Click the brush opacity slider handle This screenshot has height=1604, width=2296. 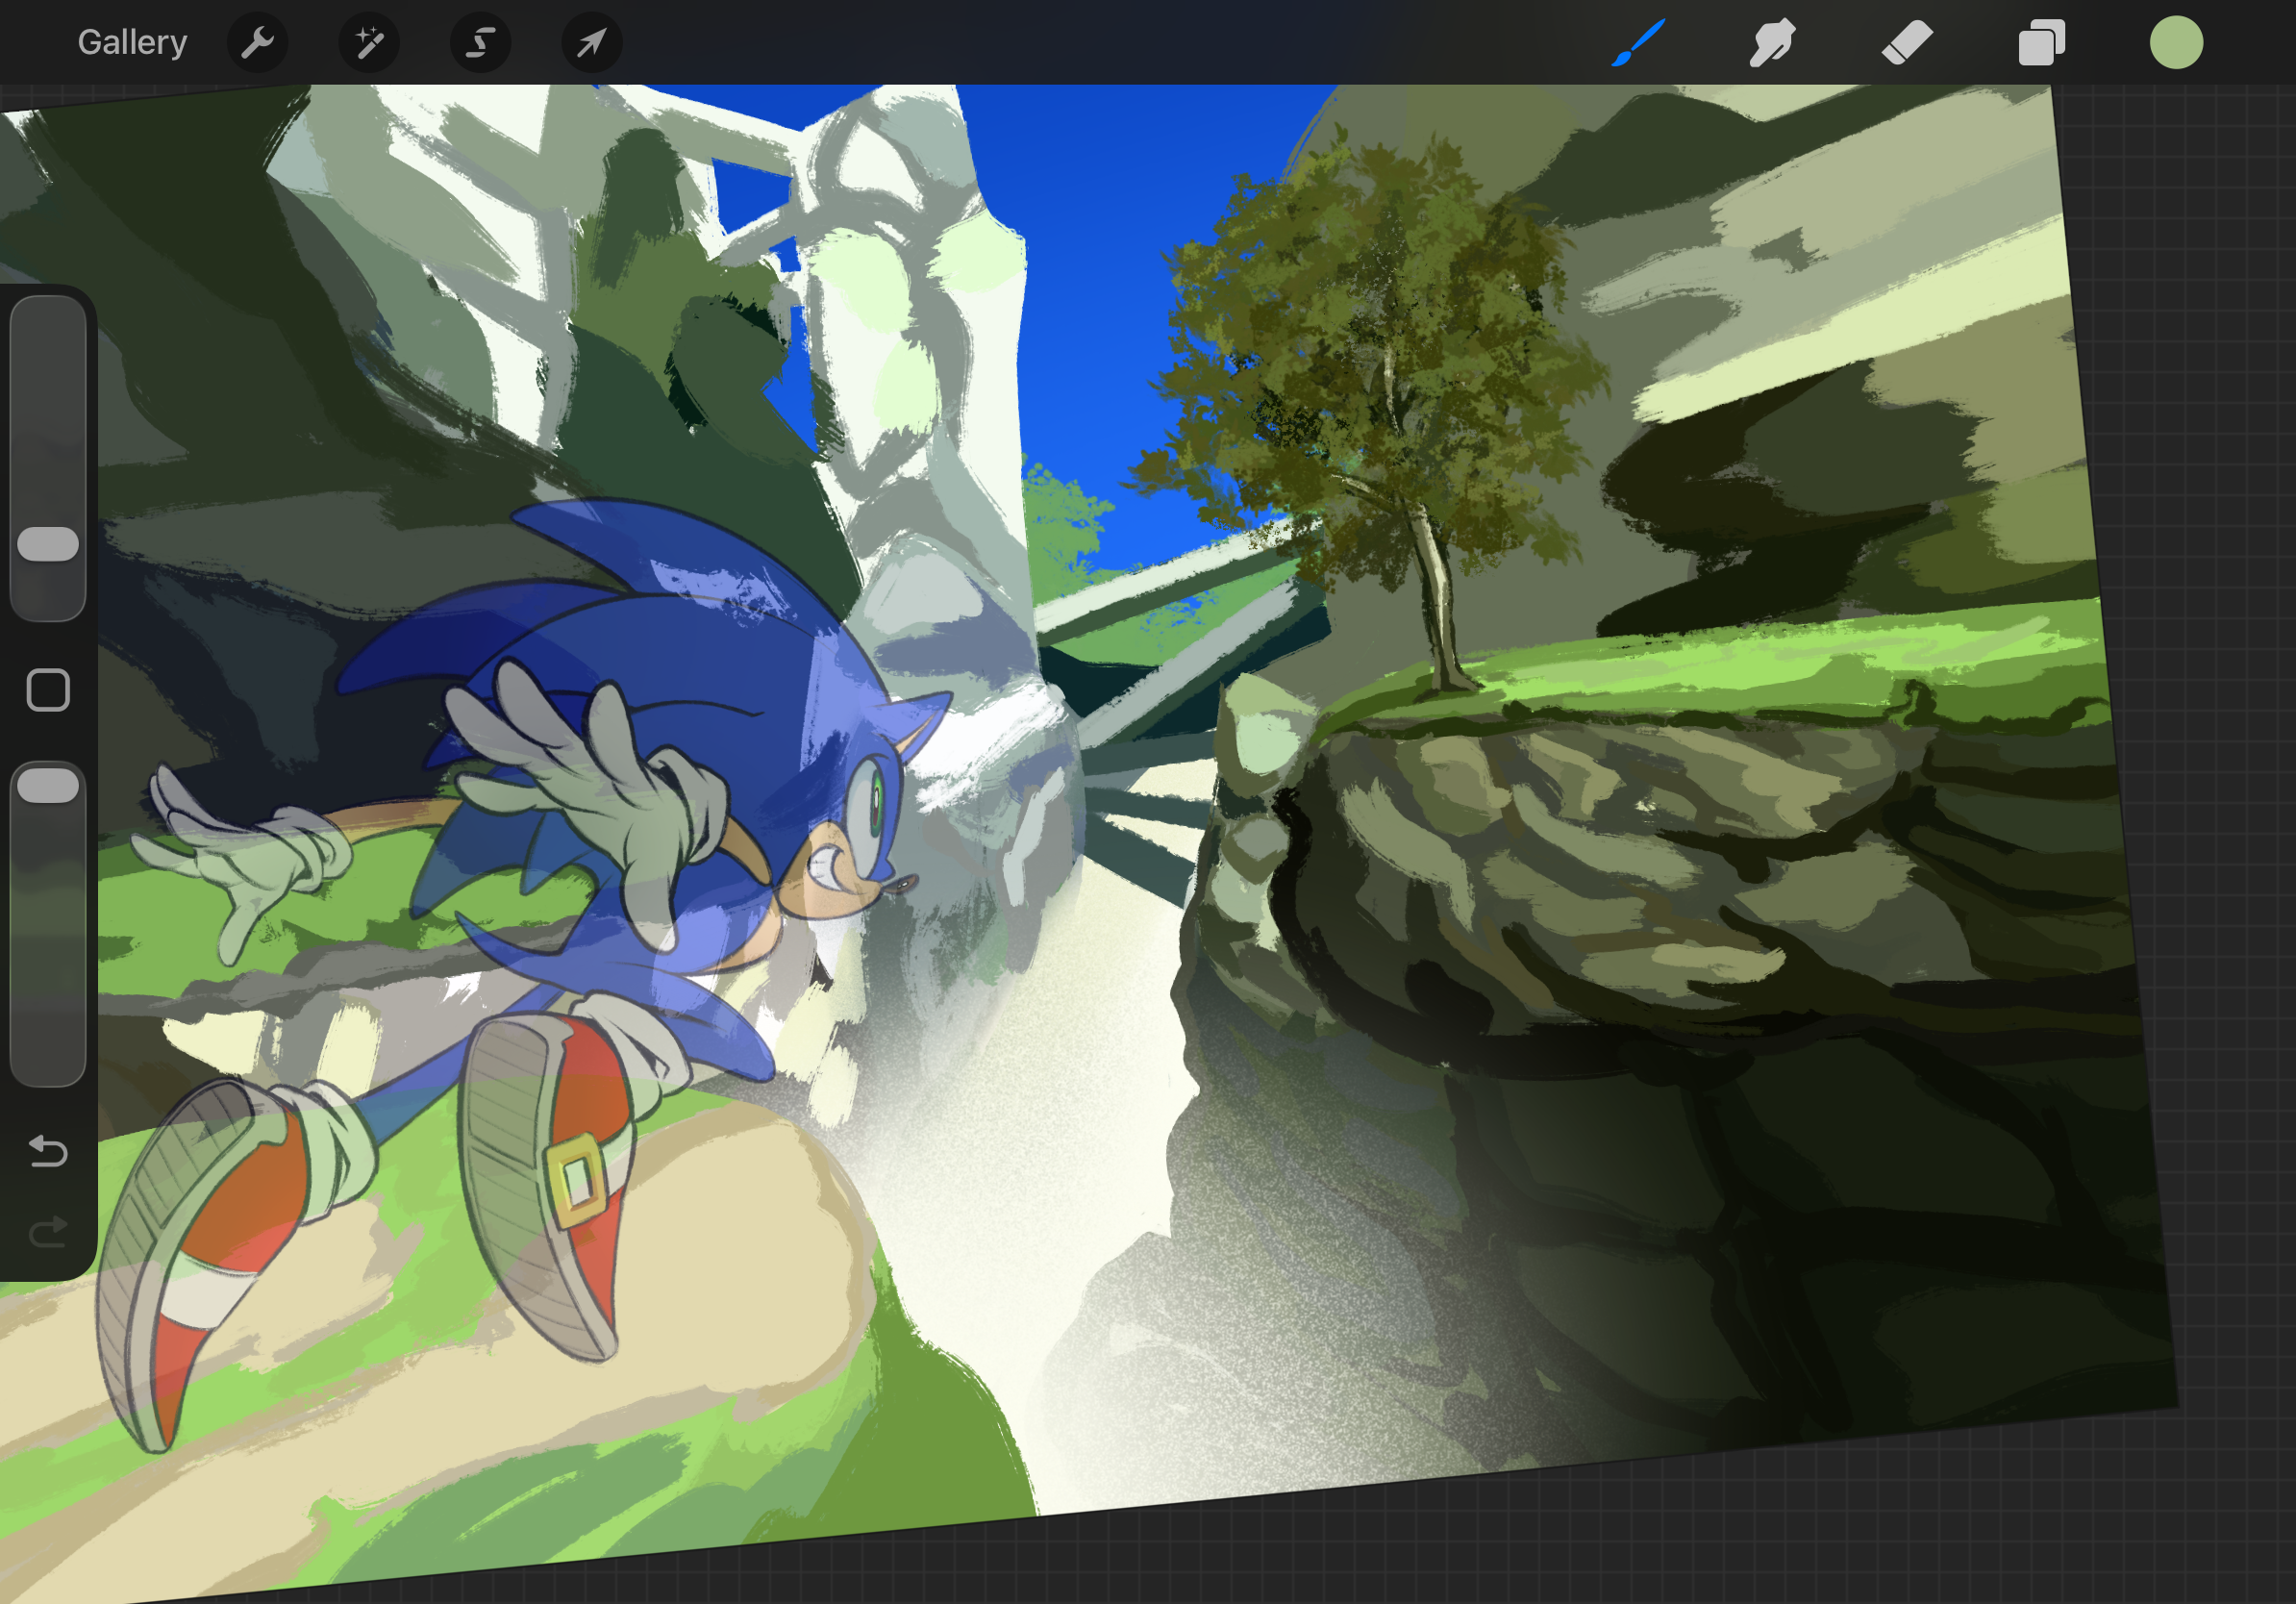pos(48,786)
